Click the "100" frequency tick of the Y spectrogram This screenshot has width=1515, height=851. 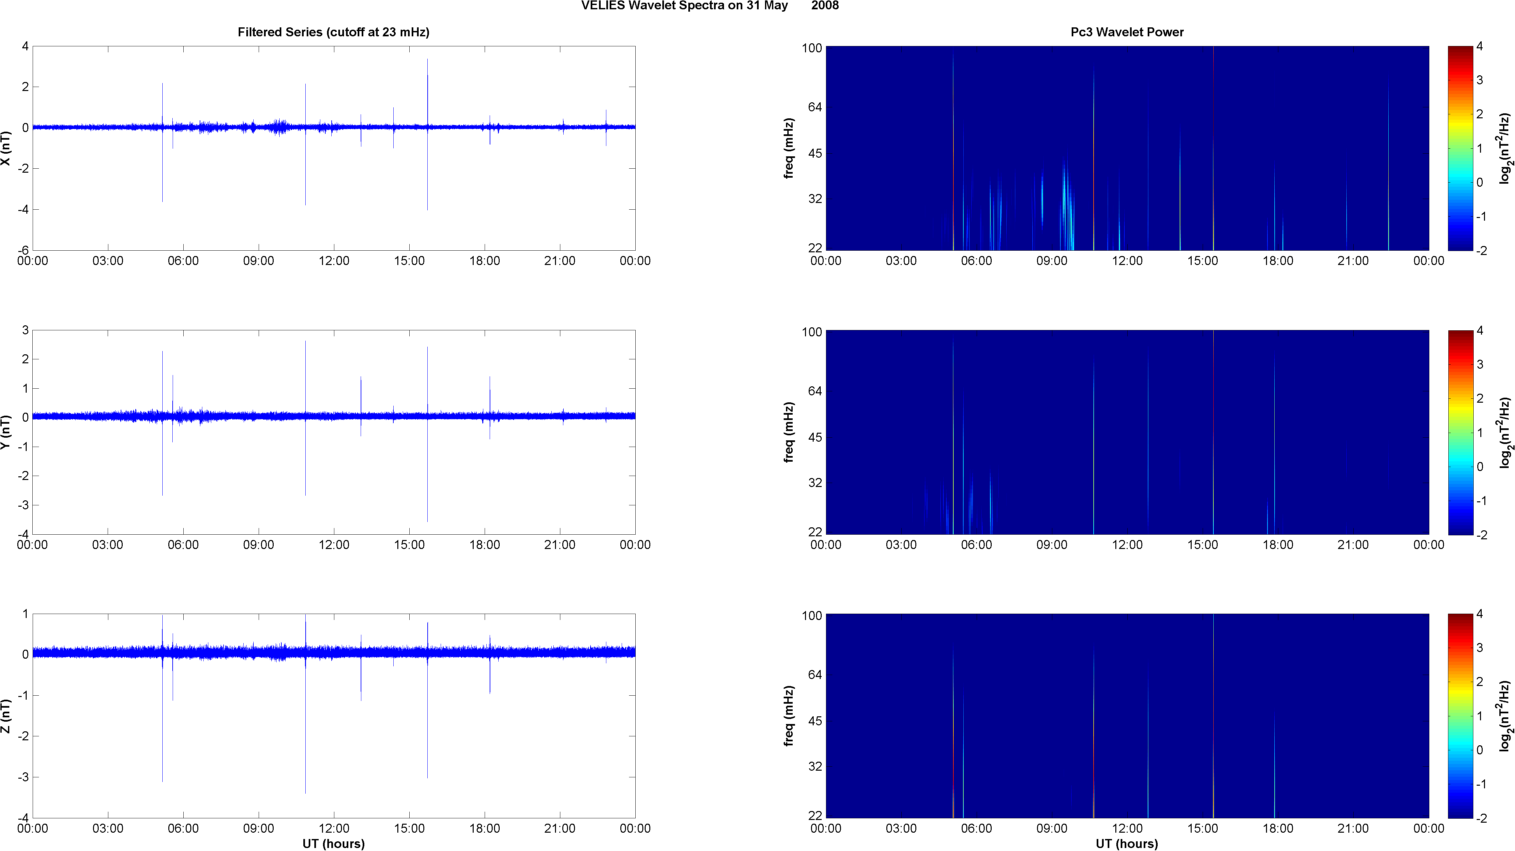click(812, 332)
